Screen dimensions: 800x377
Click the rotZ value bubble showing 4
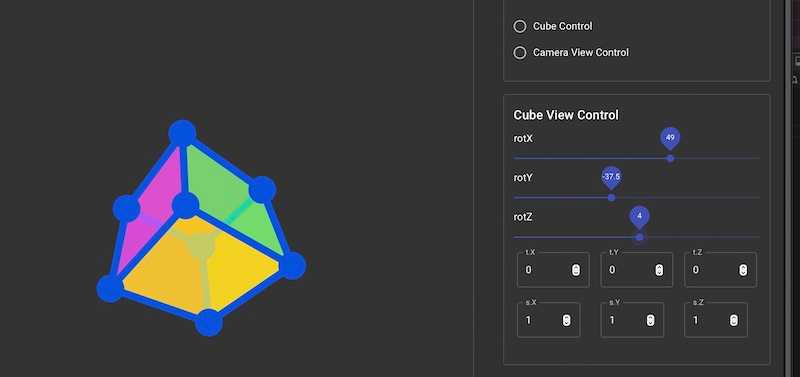point(639,216)
